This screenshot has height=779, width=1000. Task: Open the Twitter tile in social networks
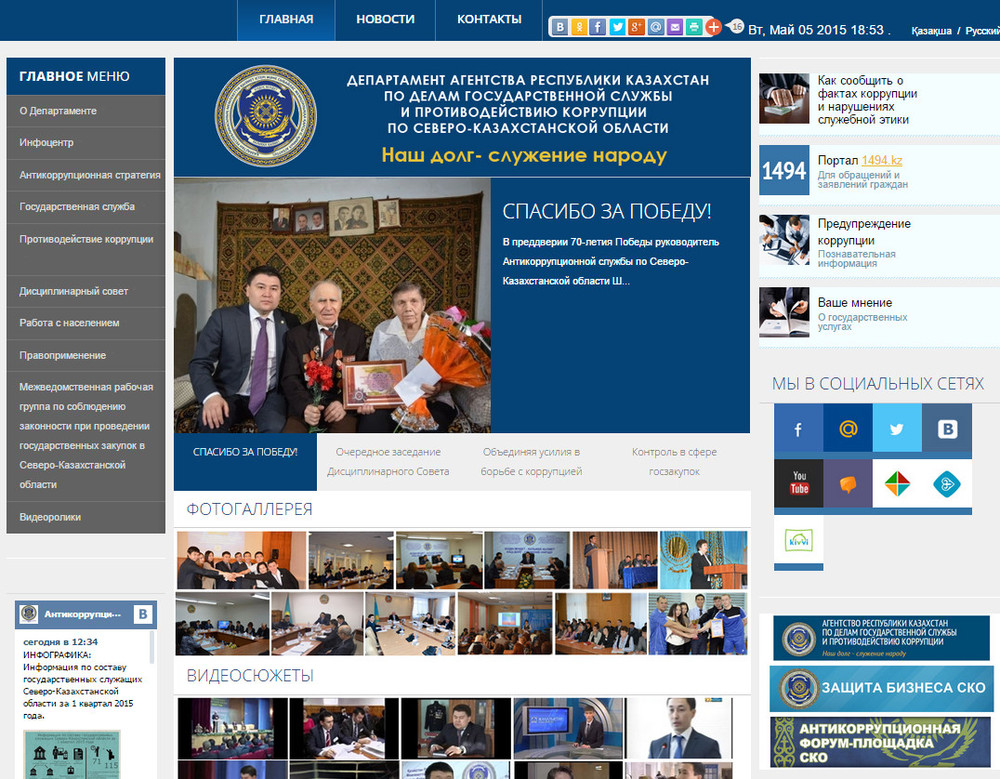(897, 429)
